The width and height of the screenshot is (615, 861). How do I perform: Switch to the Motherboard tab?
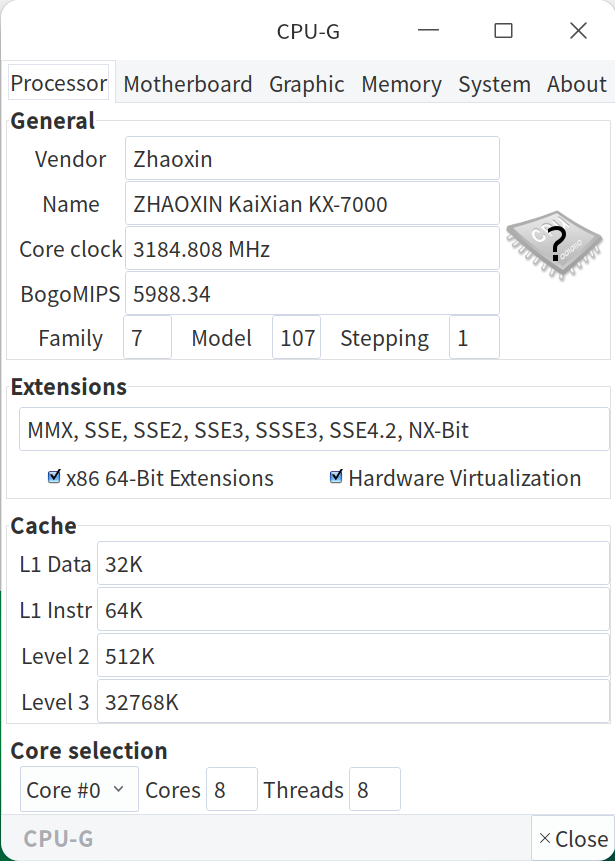tap(187, 85)
